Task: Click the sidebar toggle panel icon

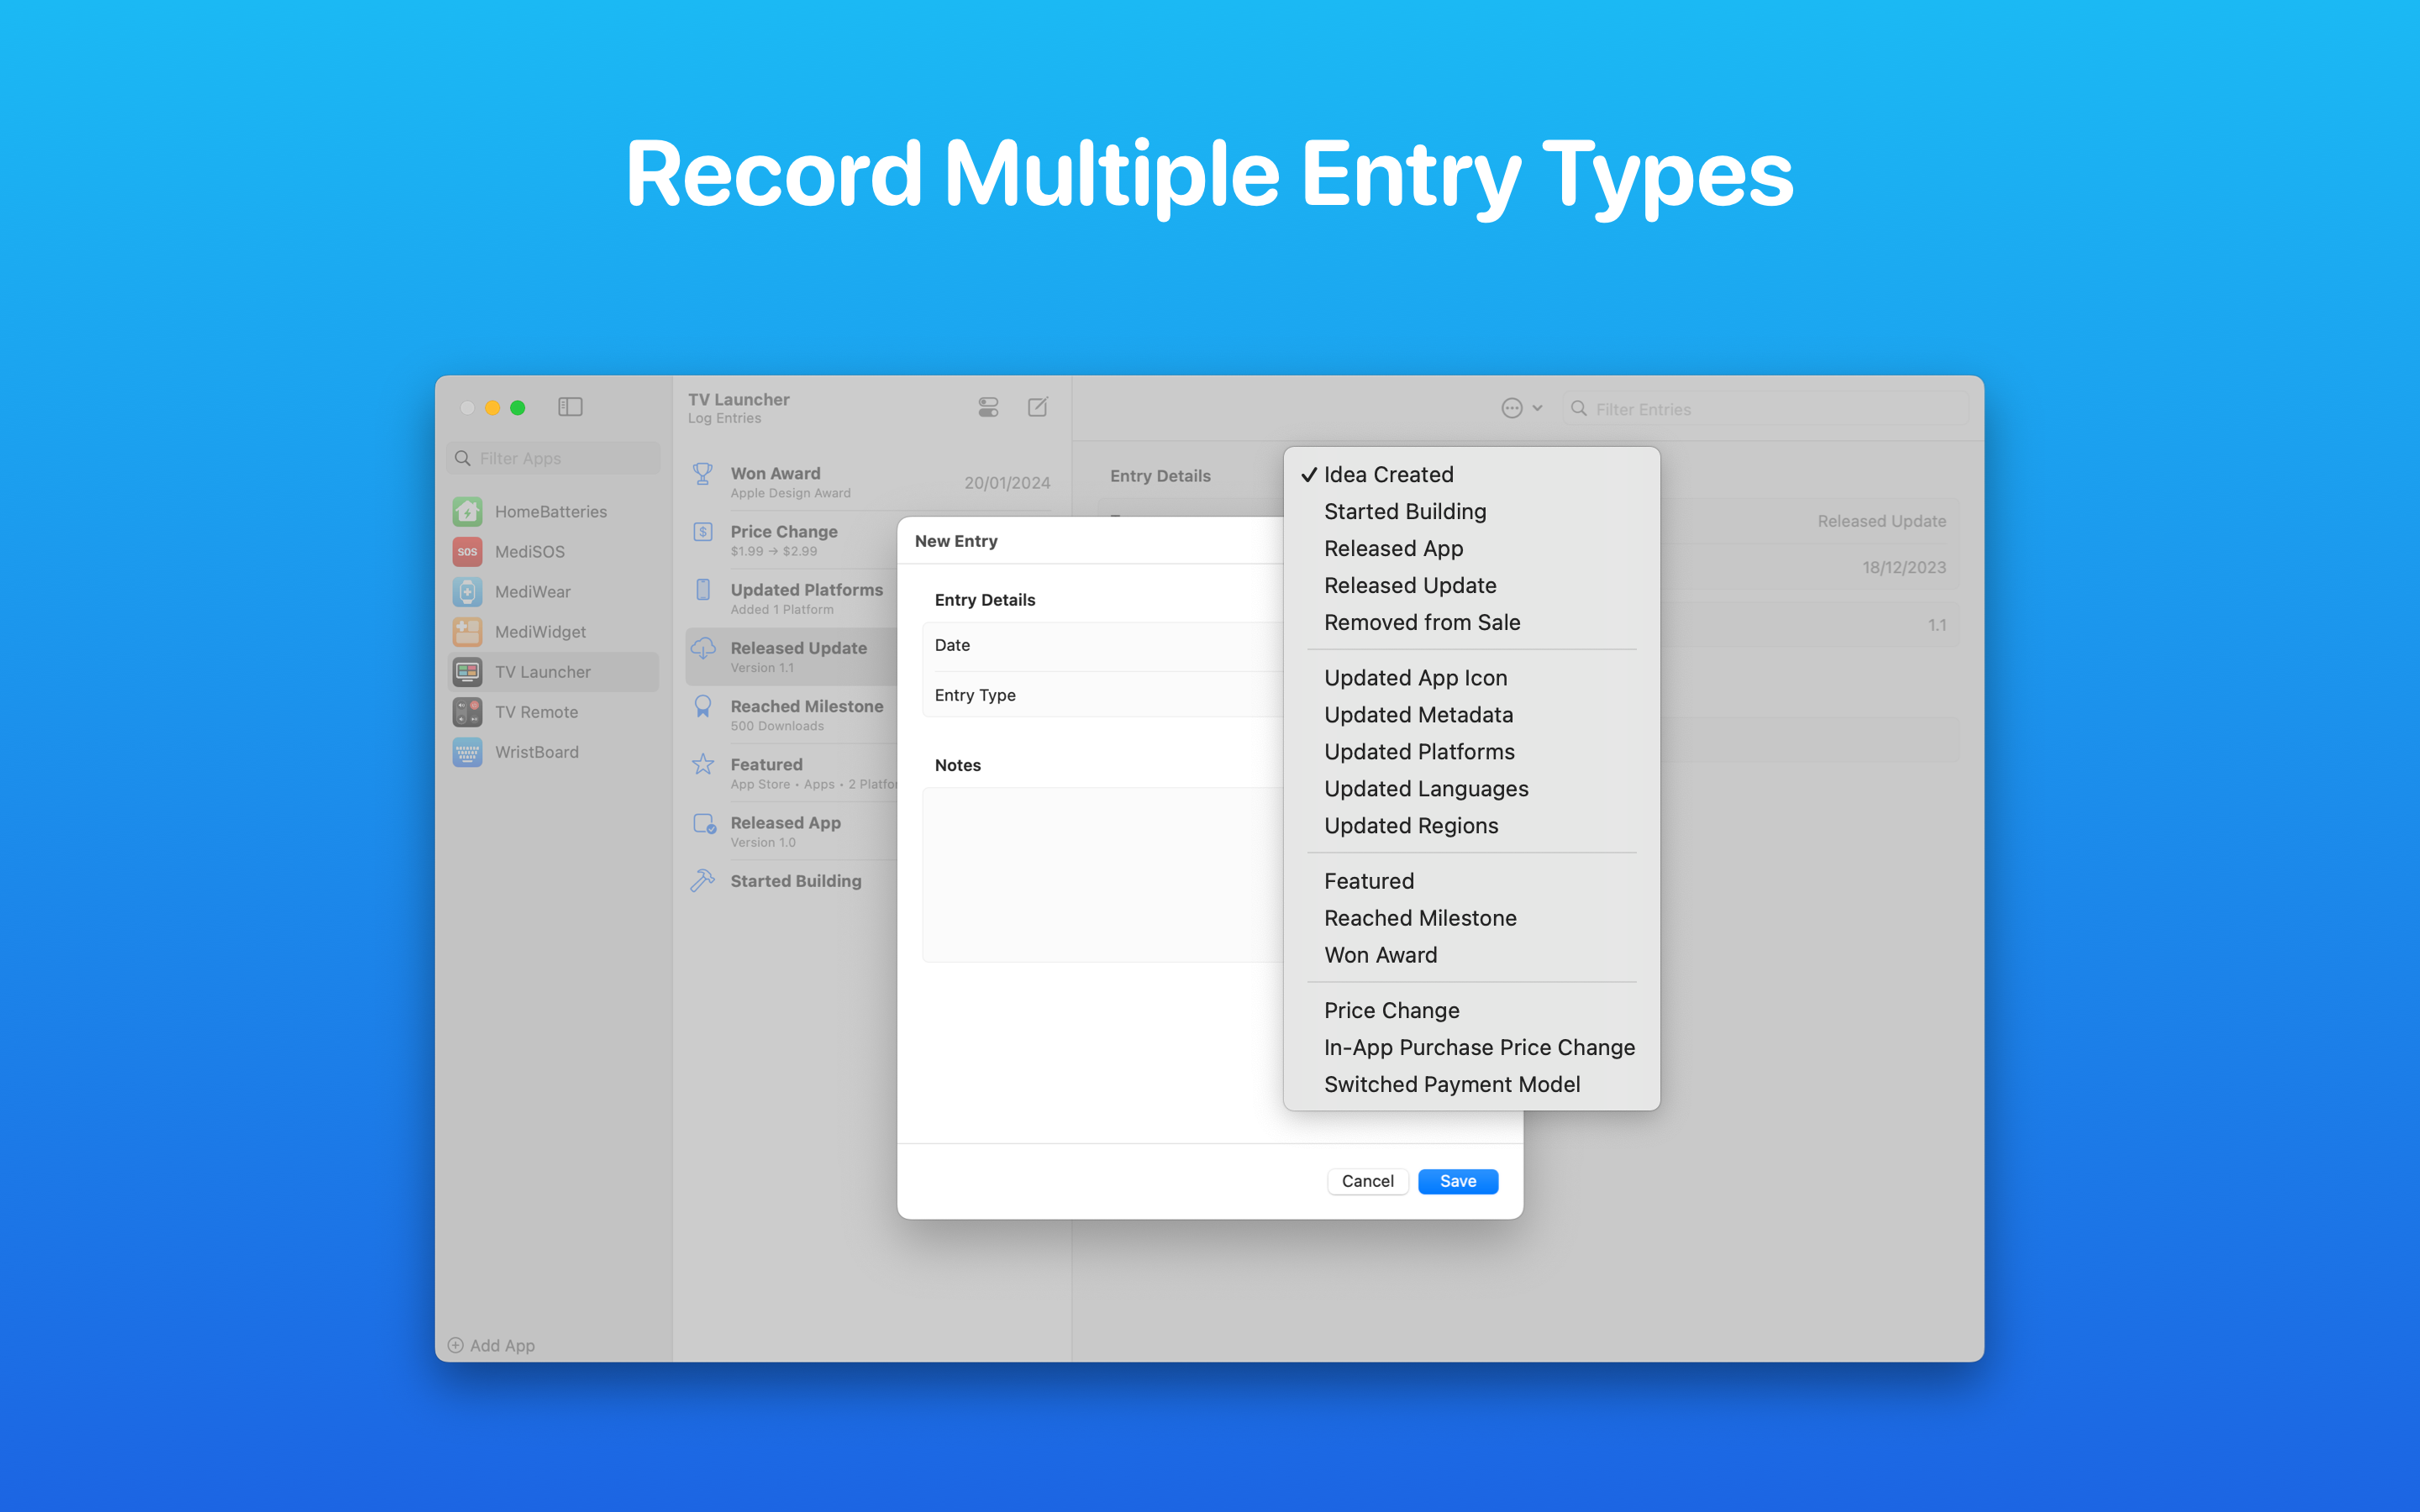Action: (x=568, y=407)
